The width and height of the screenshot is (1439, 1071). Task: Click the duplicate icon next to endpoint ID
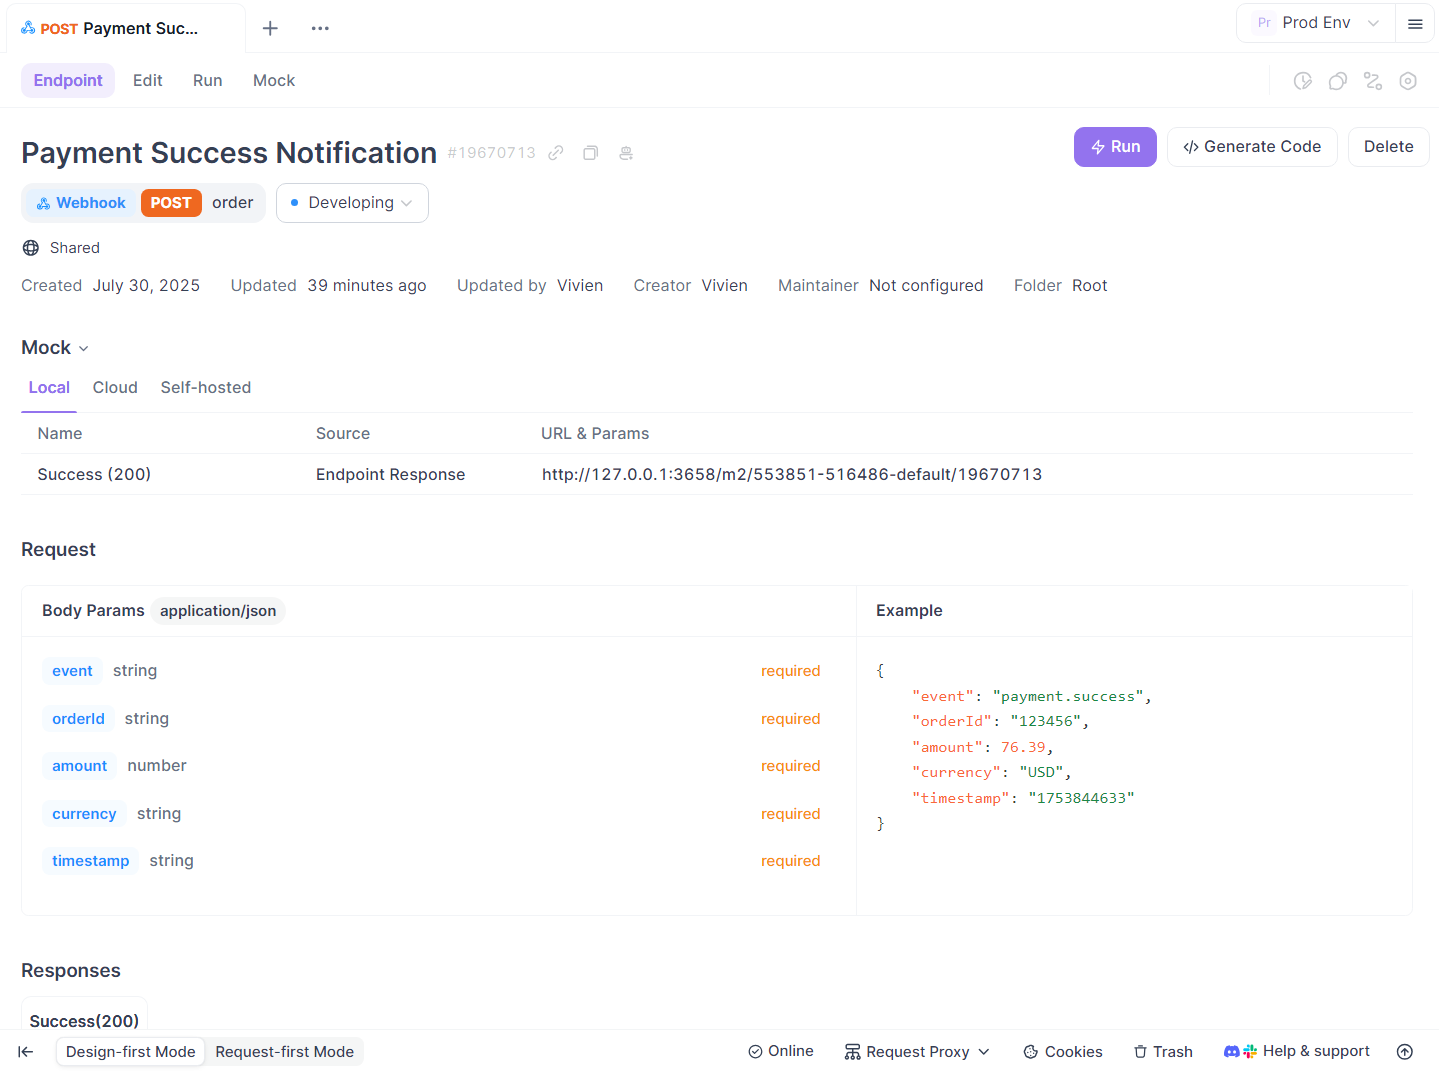[591, 153]
